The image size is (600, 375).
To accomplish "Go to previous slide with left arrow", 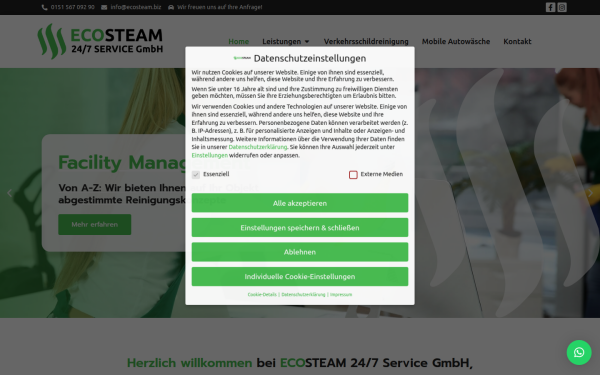I will 10,193.
